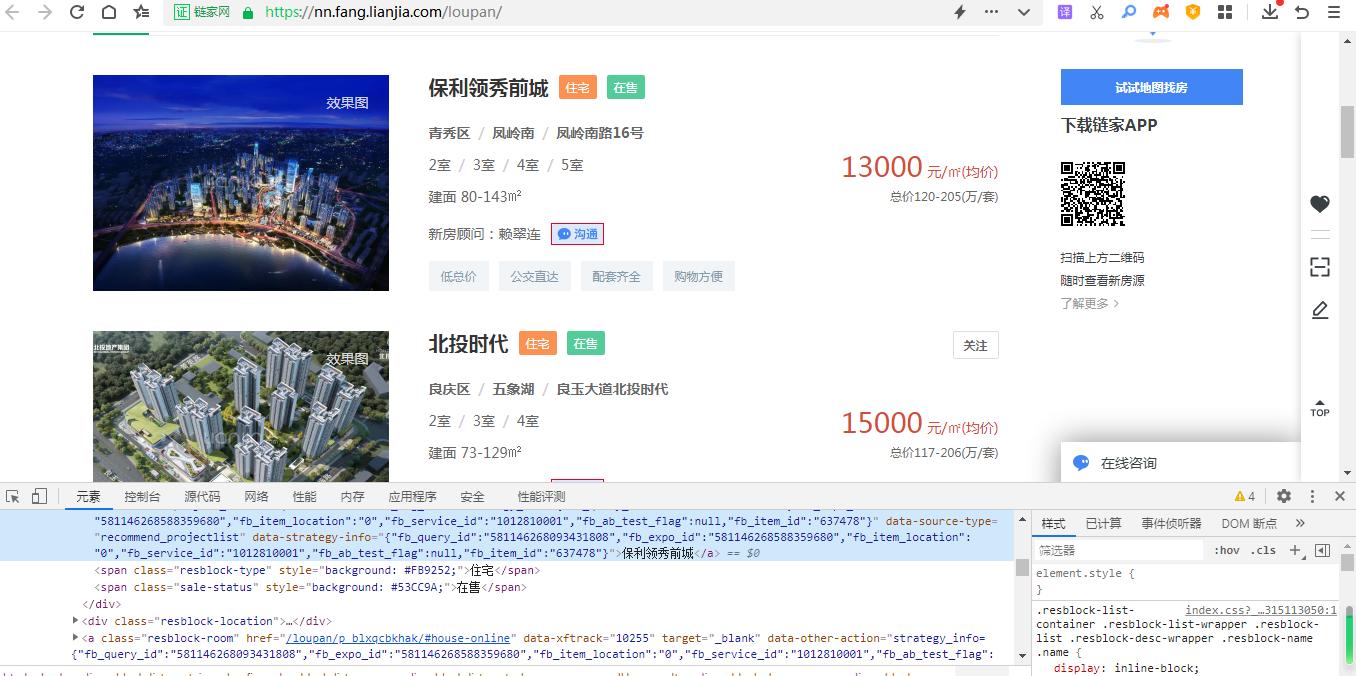Open the browser hamburger main menu
The height and width of the screenshot is (676, 1356).
pyautogui.click(x=1333, y=12)
